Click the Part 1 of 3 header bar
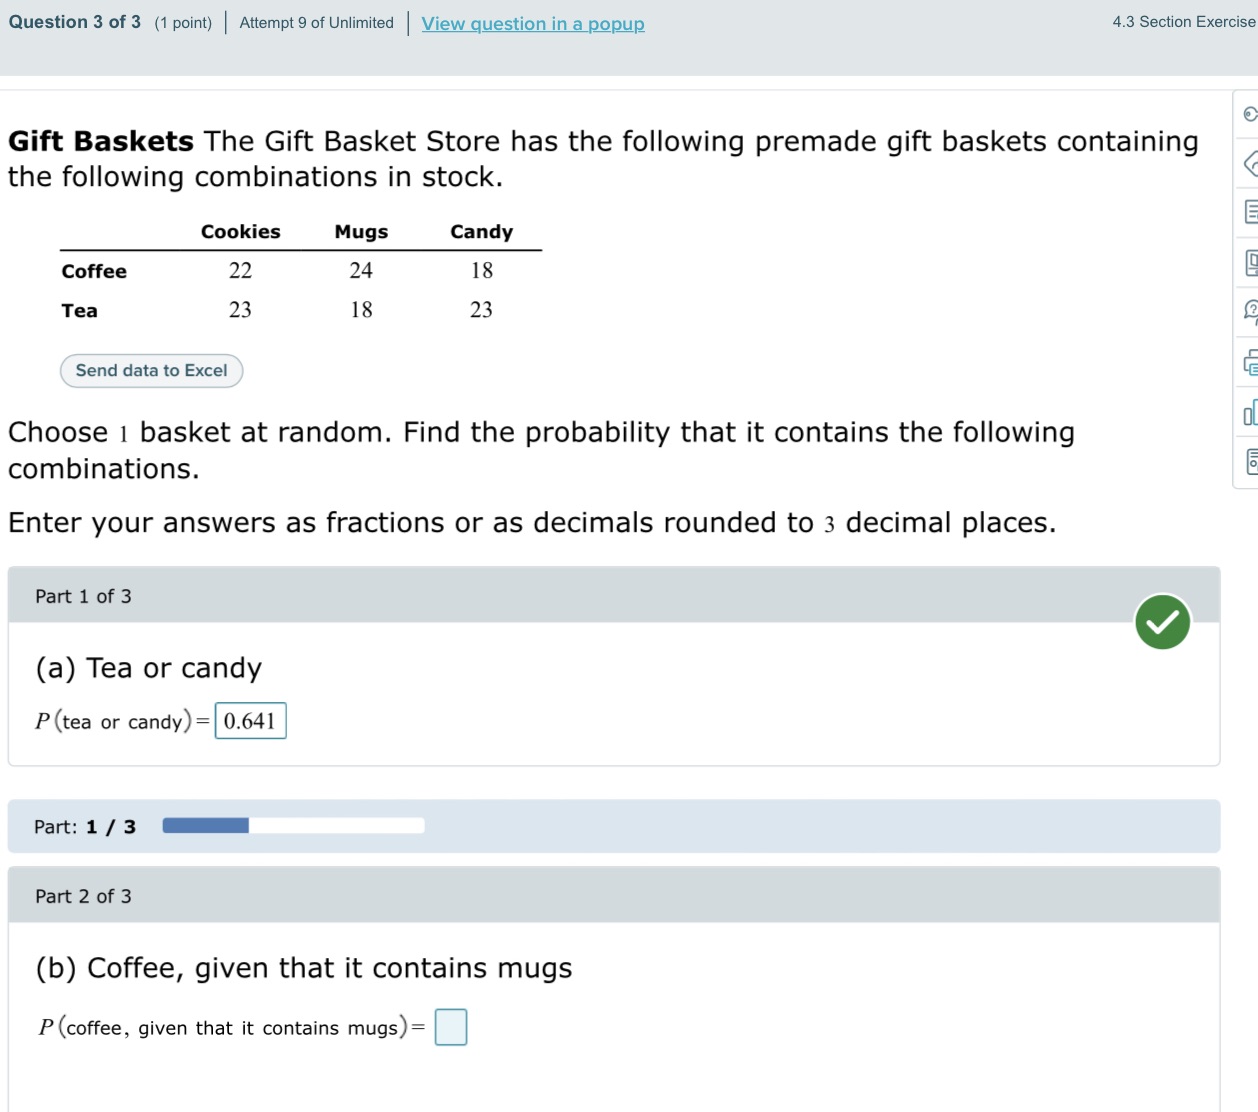The image size is (1258, 1112). point(83,596)
